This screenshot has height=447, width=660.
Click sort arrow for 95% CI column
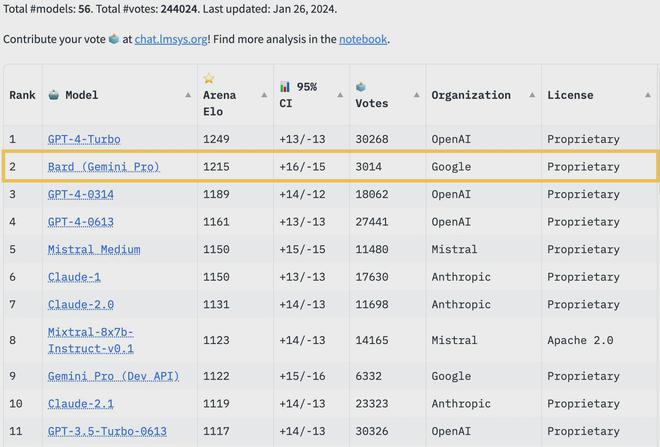click(x=340, y=95)
